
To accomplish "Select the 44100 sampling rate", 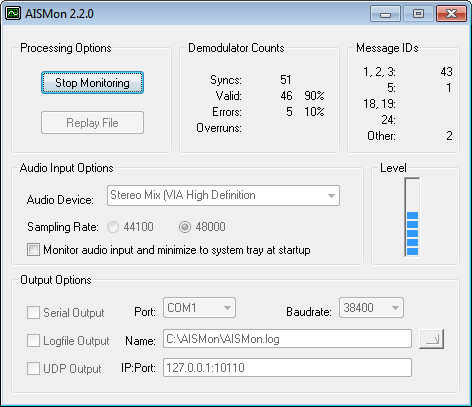I will (113, 227).
